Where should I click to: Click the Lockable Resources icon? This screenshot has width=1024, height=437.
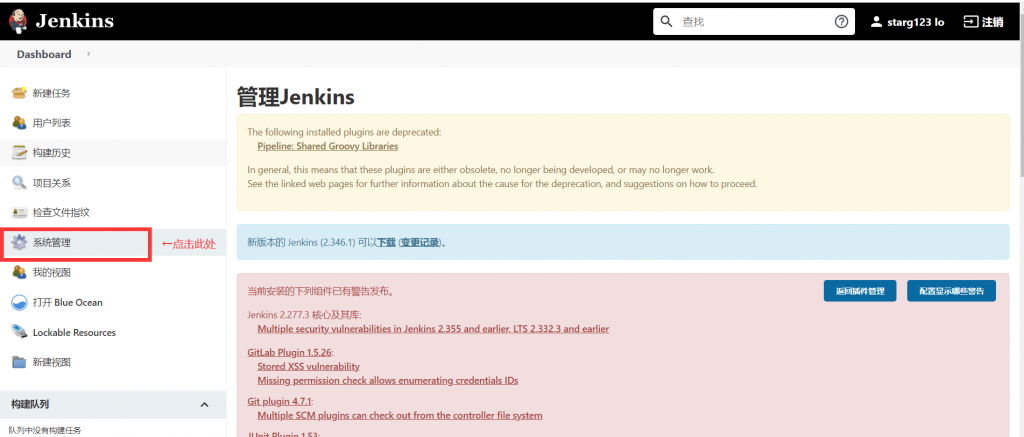20,332
